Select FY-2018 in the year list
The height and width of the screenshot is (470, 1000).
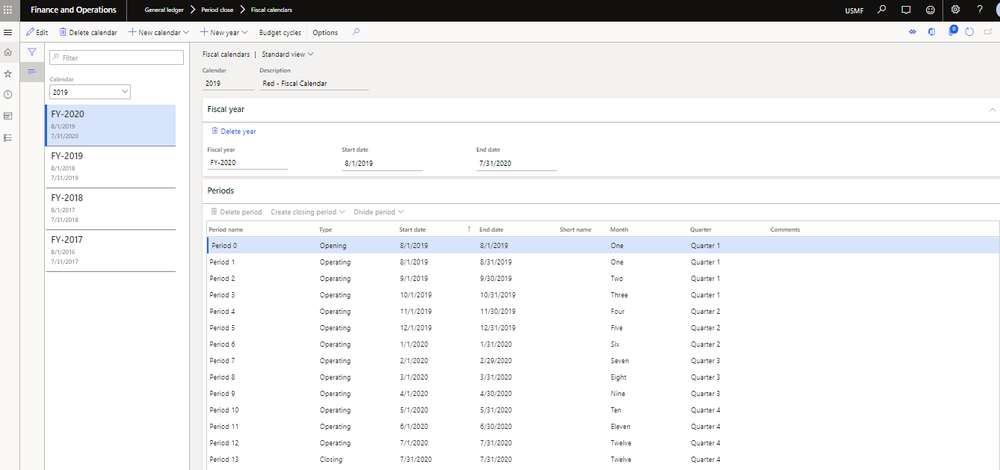tap(110, 209)
